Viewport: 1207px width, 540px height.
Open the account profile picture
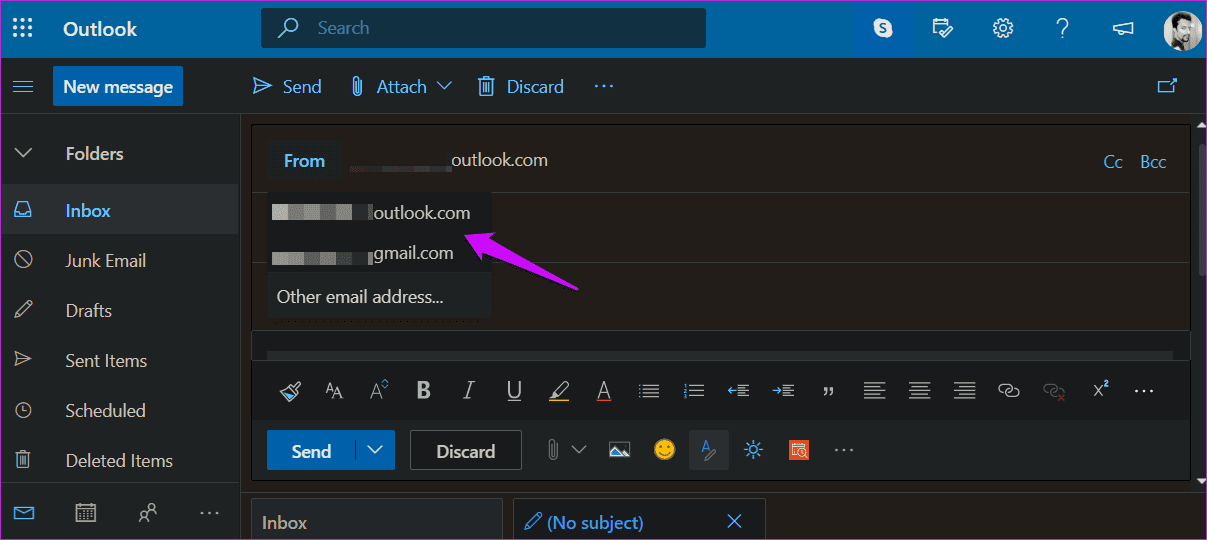[1183, 30]
